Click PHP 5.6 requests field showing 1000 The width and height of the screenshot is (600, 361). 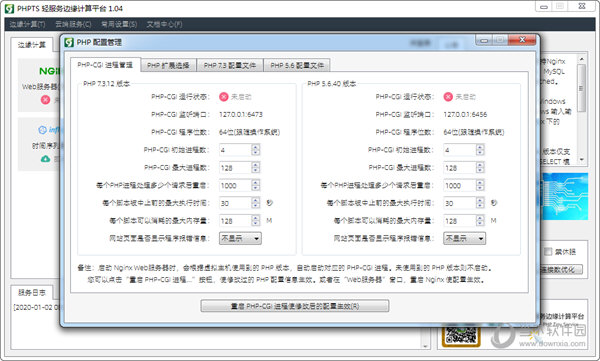click(x=460, y=185)
